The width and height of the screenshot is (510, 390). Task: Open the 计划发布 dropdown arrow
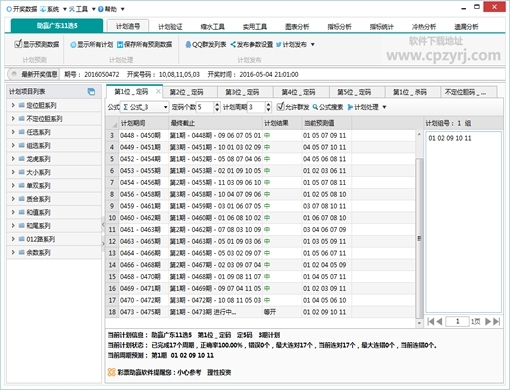[313, 44]
